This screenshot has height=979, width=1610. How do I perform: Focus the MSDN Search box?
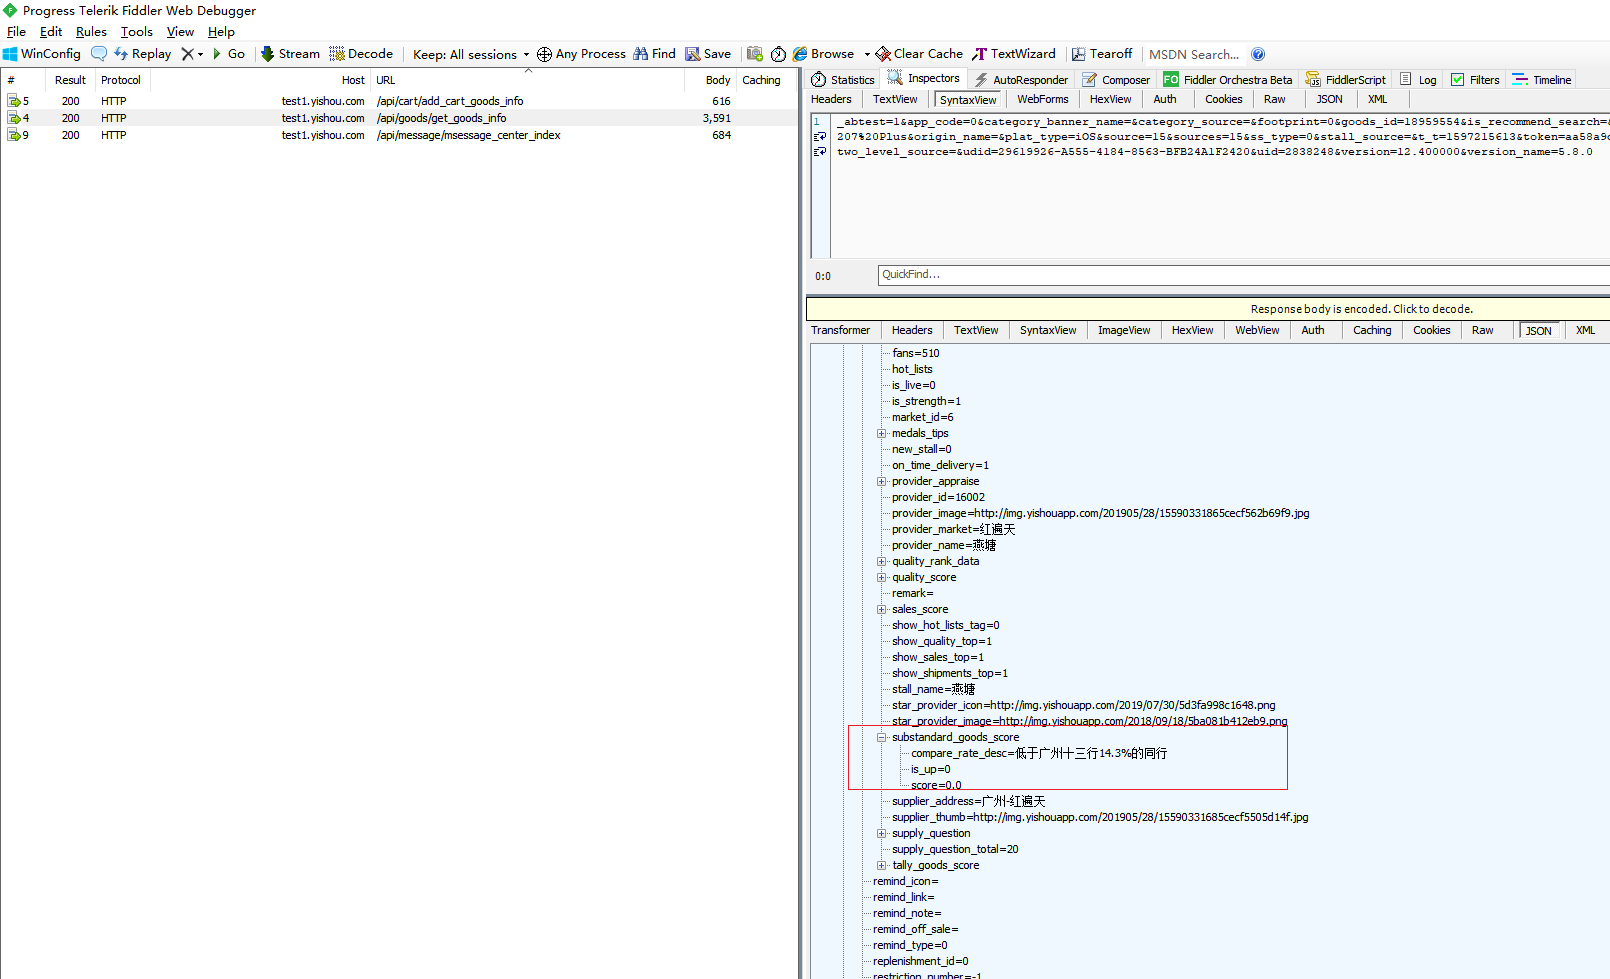click(1194, 54)
